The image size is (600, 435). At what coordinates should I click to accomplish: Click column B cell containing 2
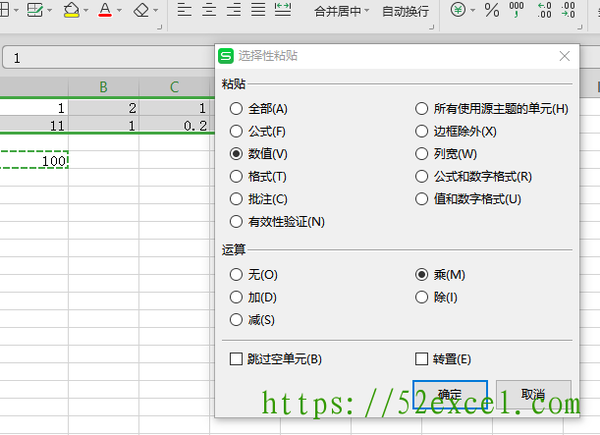click(x=103, y=108)
